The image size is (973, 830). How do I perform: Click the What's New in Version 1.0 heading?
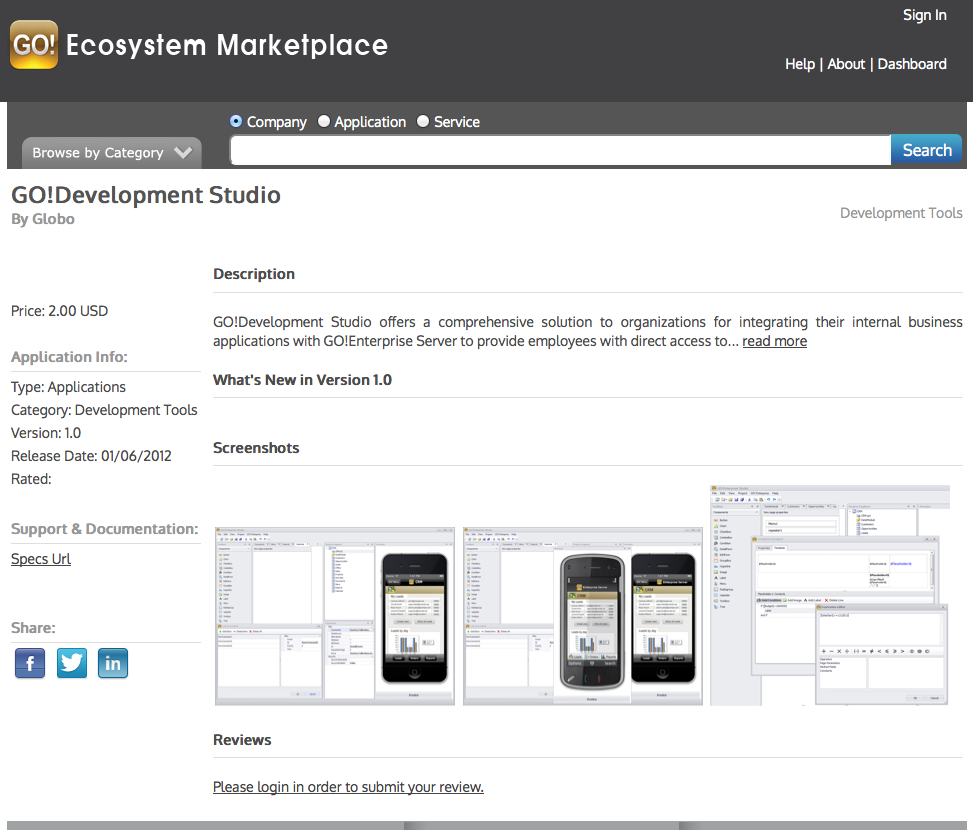pyautogui.click(x=302, y=380)
